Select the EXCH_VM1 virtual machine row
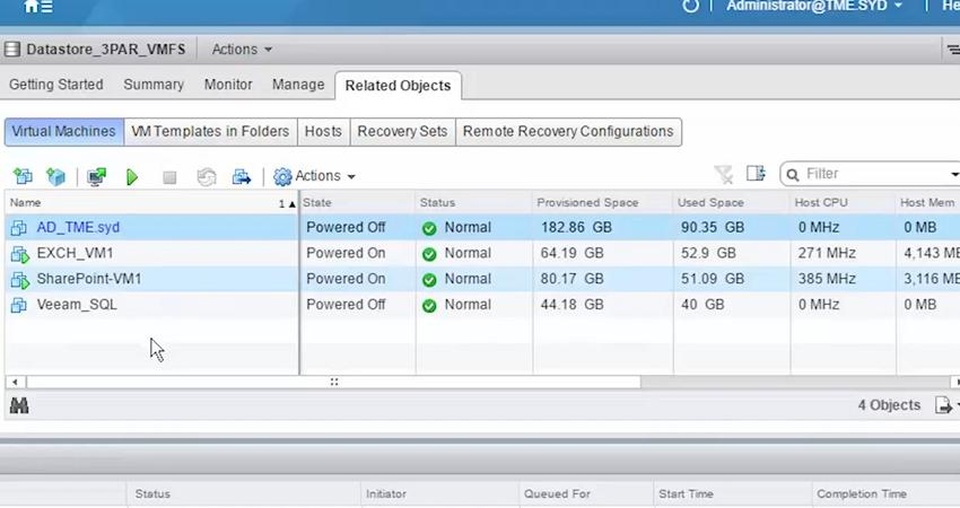The image size is (960, 508). (74, 253)
